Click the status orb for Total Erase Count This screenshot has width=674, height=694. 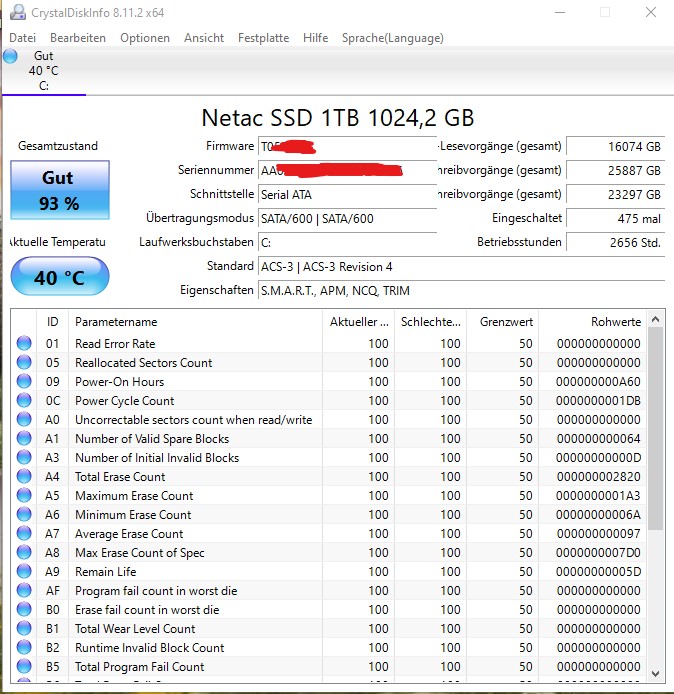[x=24, y=476]
